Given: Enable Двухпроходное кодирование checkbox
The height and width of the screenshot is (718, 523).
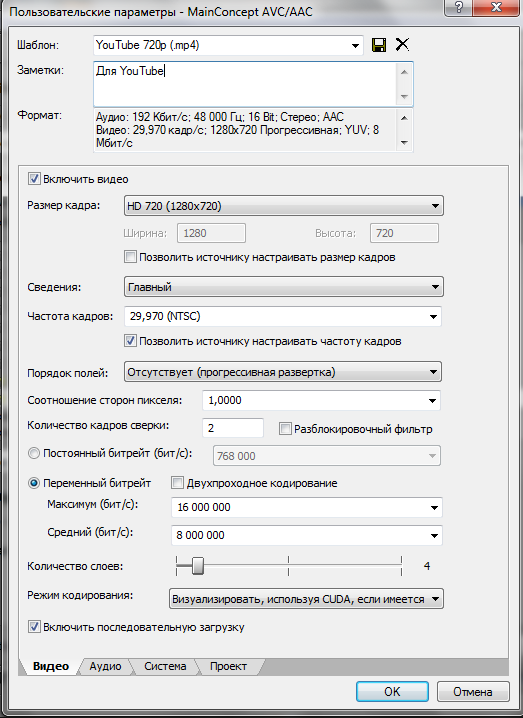Looking at the screenshot, I should point(177,483).
